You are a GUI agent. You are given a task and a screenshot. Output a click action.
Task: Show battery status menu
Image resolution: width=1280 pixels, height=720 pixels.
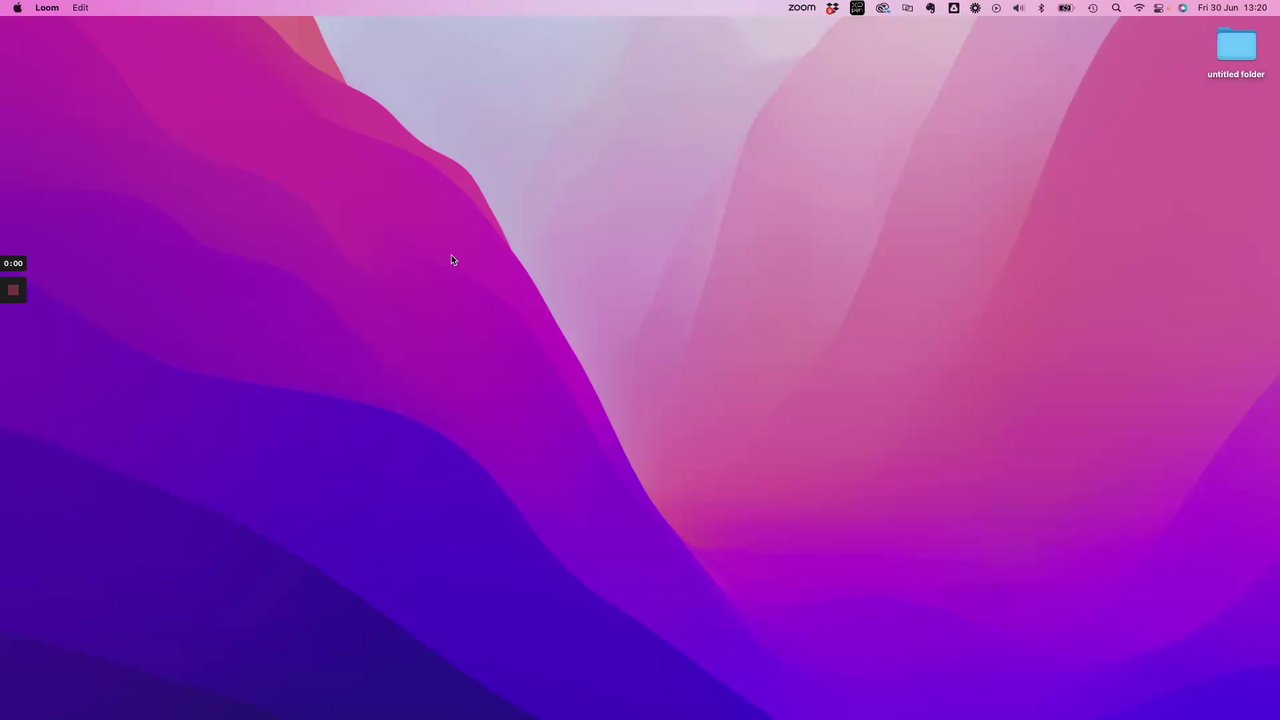coord(1066,8)
